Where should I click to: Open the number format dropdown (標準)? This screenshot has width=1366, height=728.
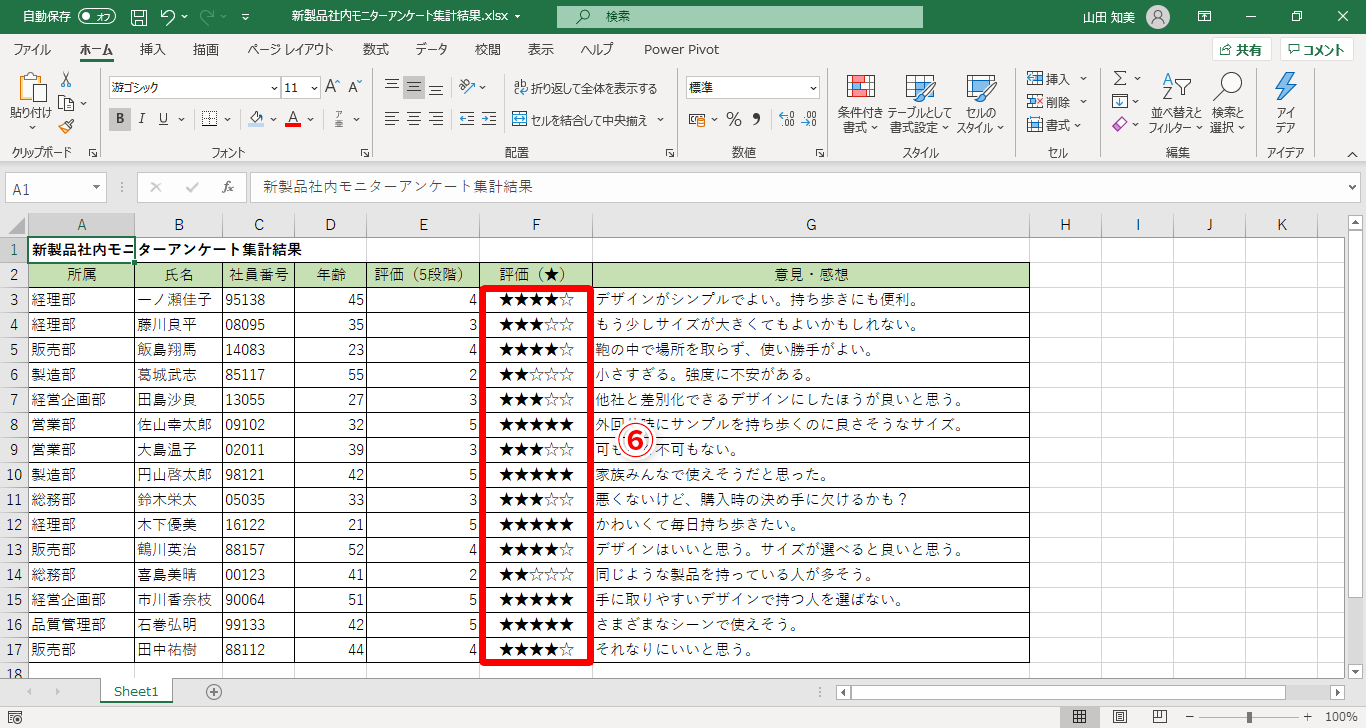[x=812, y=88]
